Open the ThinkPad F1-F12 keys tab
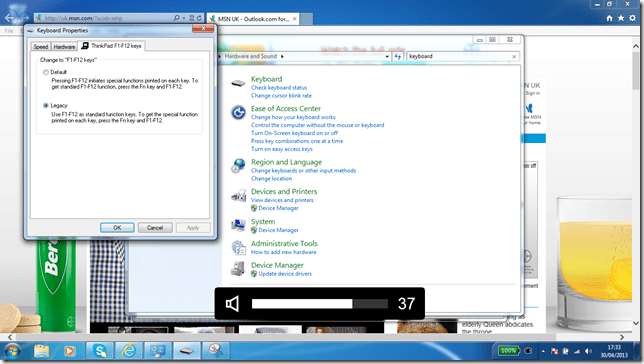Screen dimensions: 644x364 point(112,46)
